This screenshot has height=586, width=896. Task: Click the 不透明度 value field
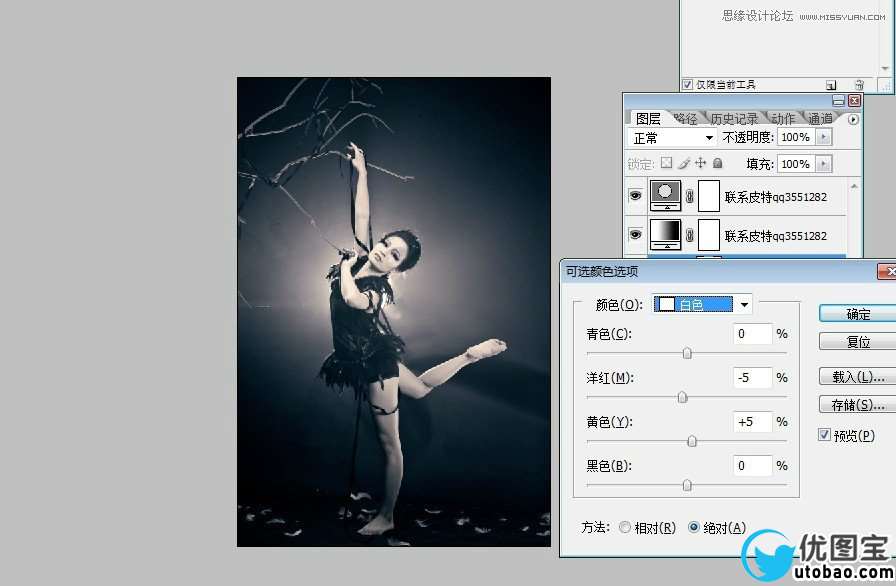(x=795, y=137)
